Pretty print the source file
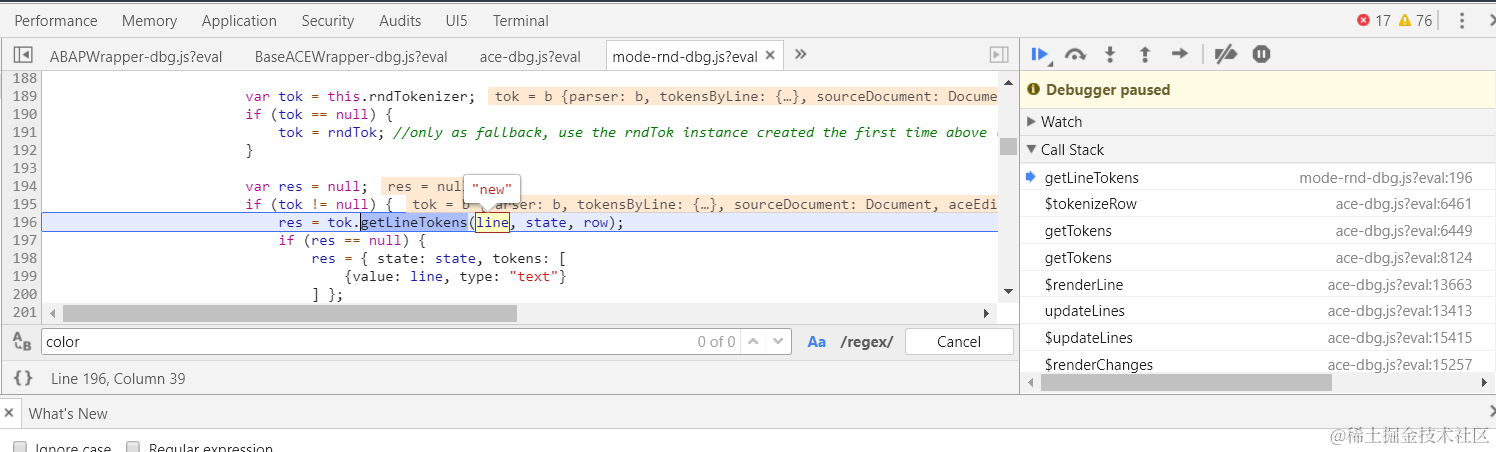Viewport: 1496px width, 452px height. pos(23,378)
